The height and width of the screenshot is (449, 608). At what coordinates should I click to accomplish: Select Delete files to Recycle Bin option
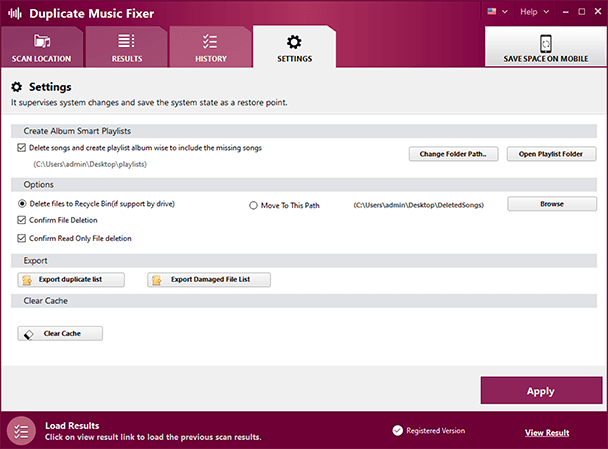22,204
